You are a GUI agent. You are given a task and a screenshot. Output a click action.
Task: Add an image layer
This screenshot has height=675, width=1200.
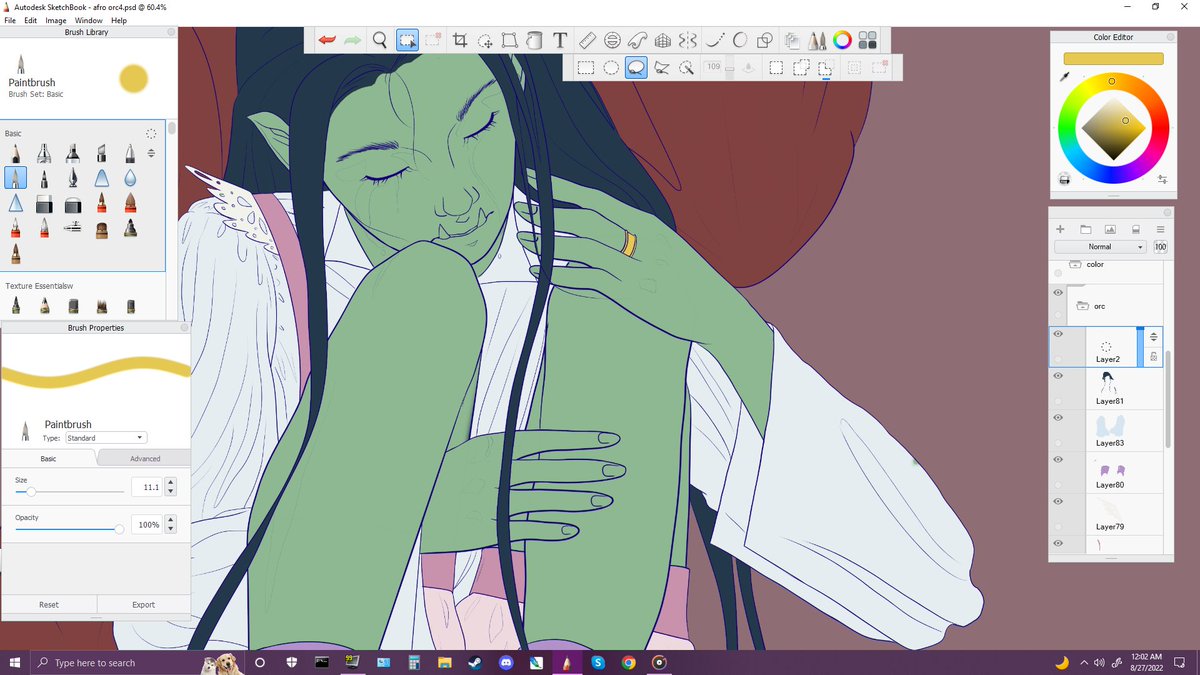(x=1110, y=230)
